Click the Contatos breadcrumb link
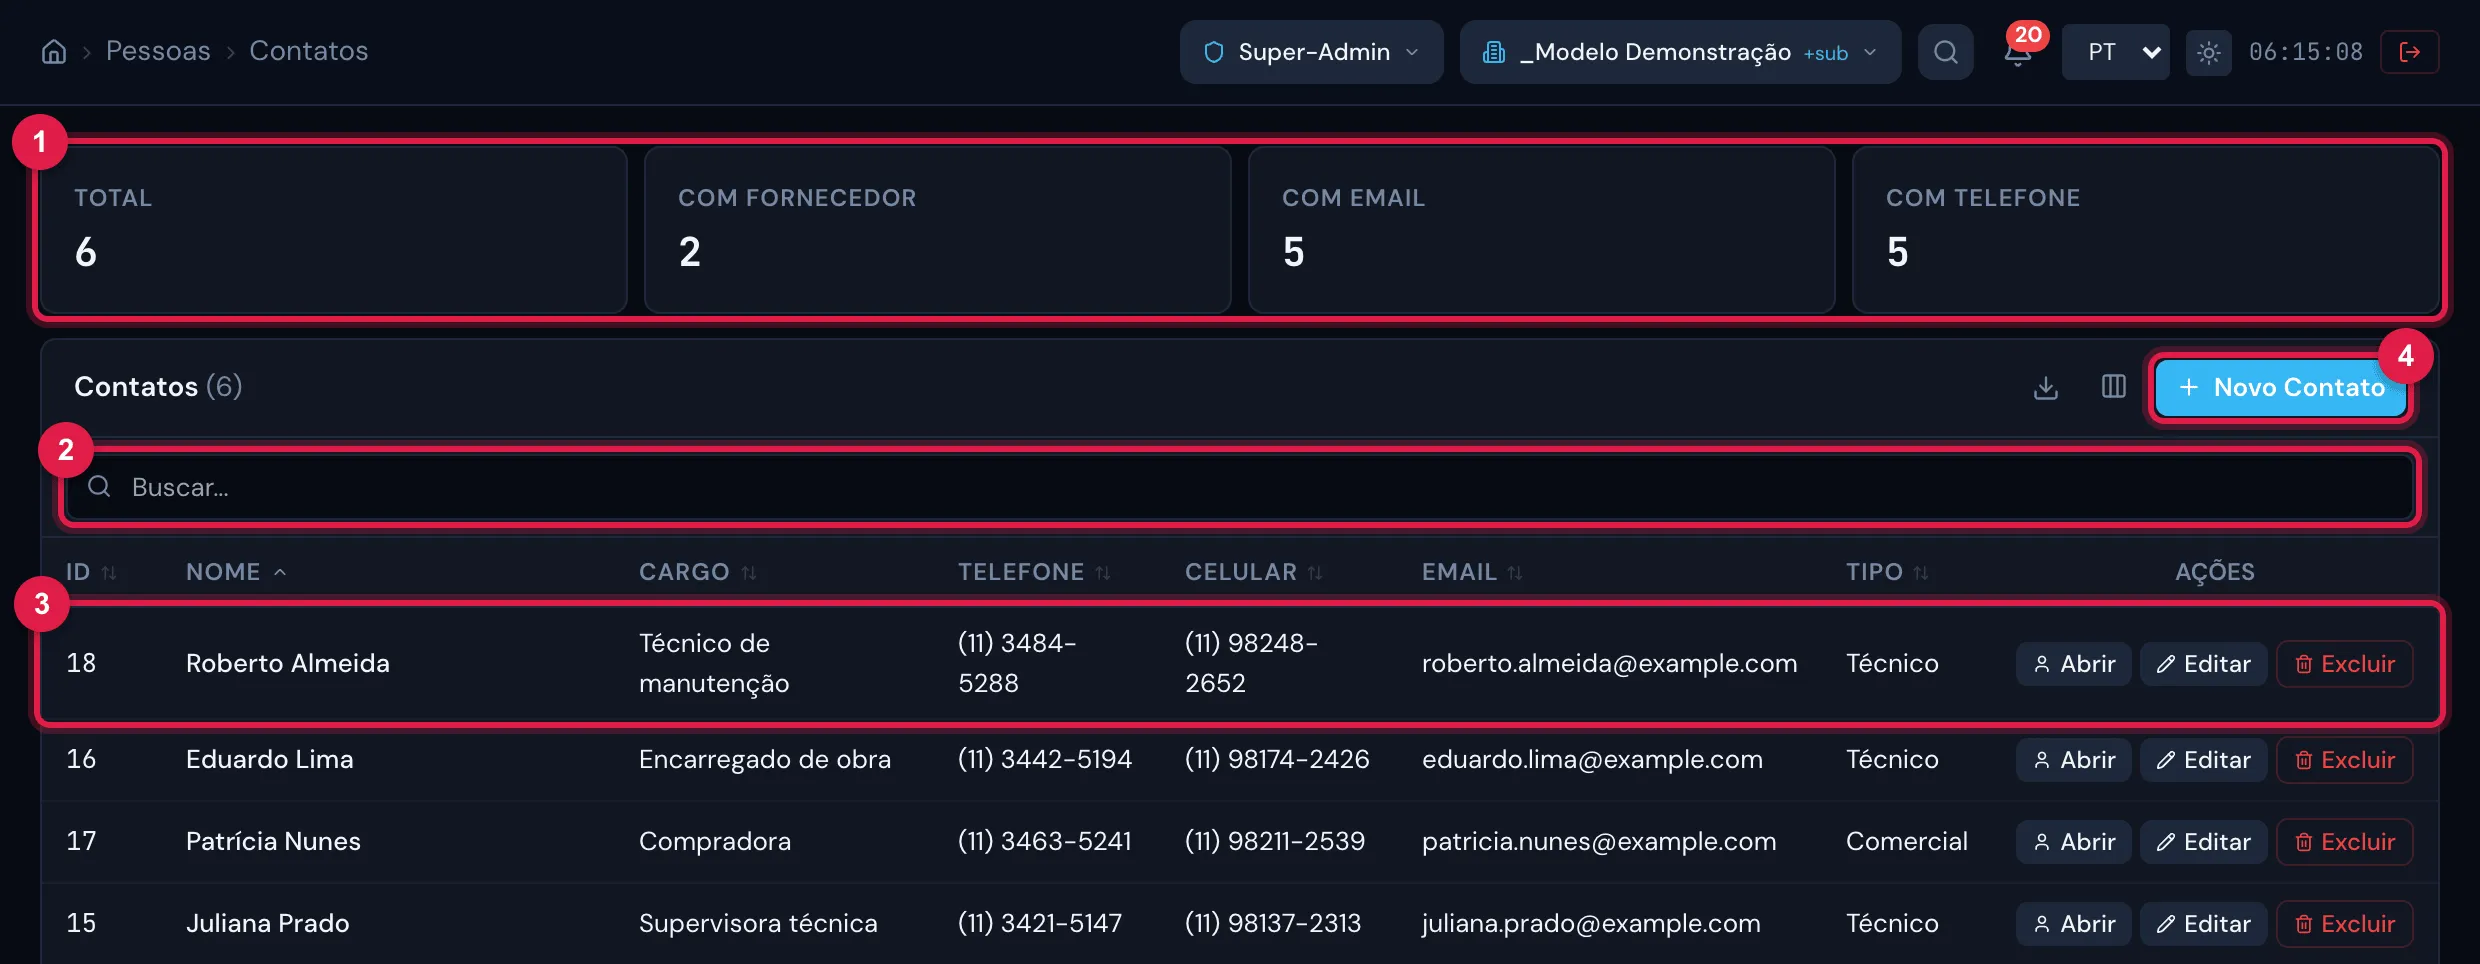The width and height of the screenshot is (2480, 964). pos(308,51)
